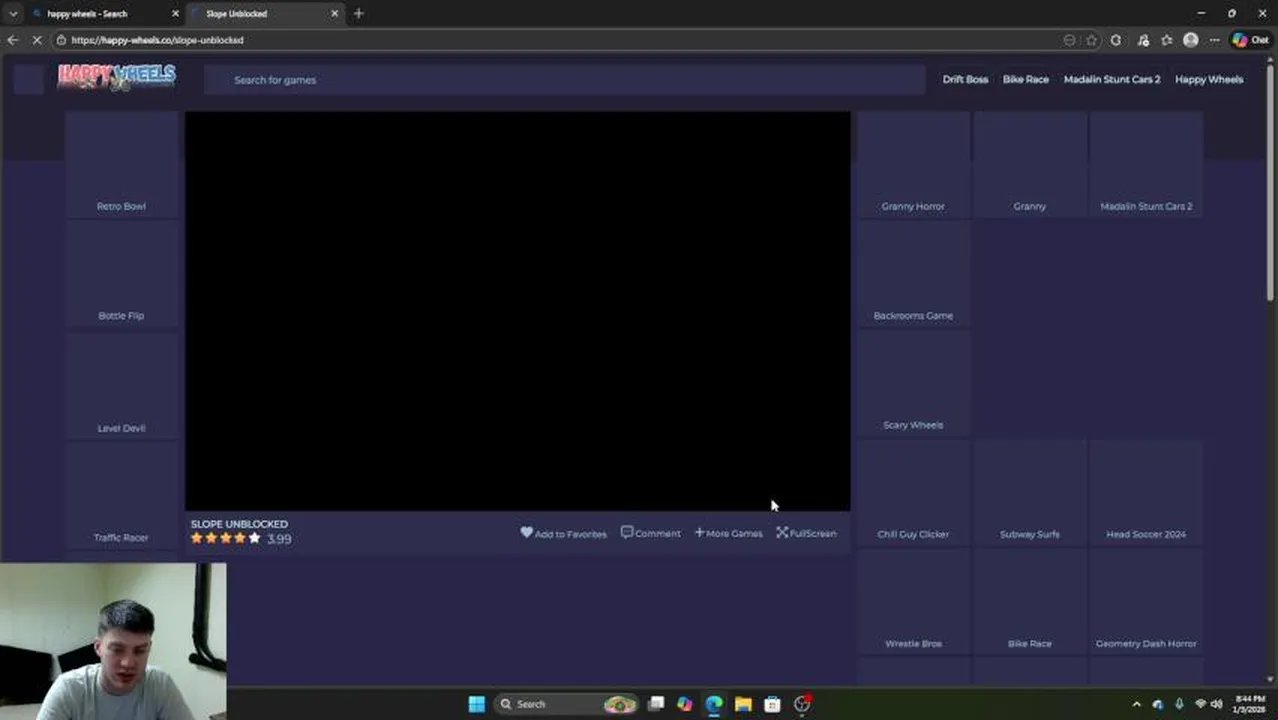Viewport: 1278px width, 720px height.
Task: Rate game with the first star
Action: click(197, 538)
